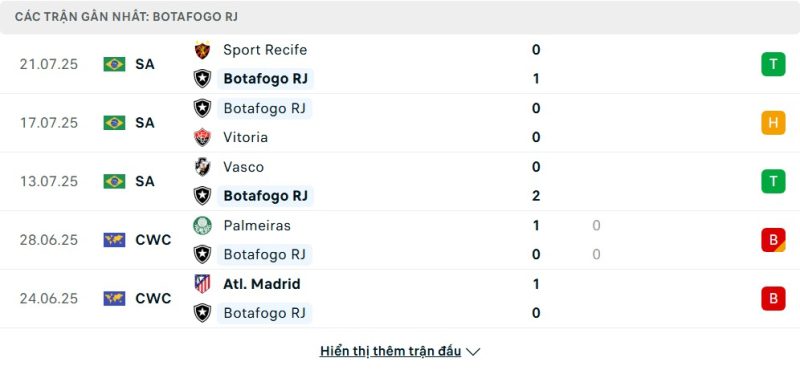The height and width of the screenshot is (374, 800).
Task: Open Hiển thị thêm trận đấu link
Action: pyautogui.click(x=390, y=352)
